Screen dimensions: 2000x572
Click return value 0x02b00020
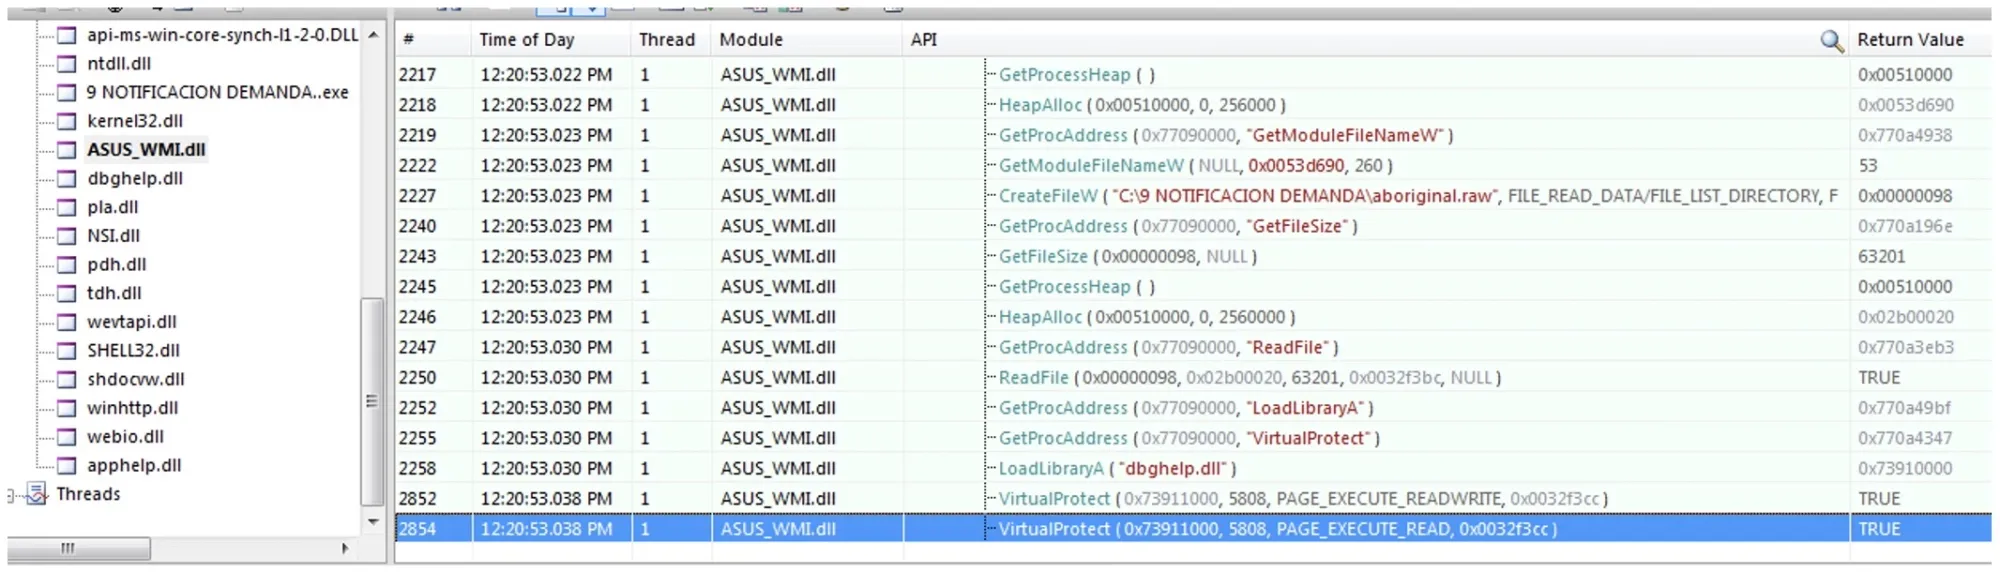1905,317
